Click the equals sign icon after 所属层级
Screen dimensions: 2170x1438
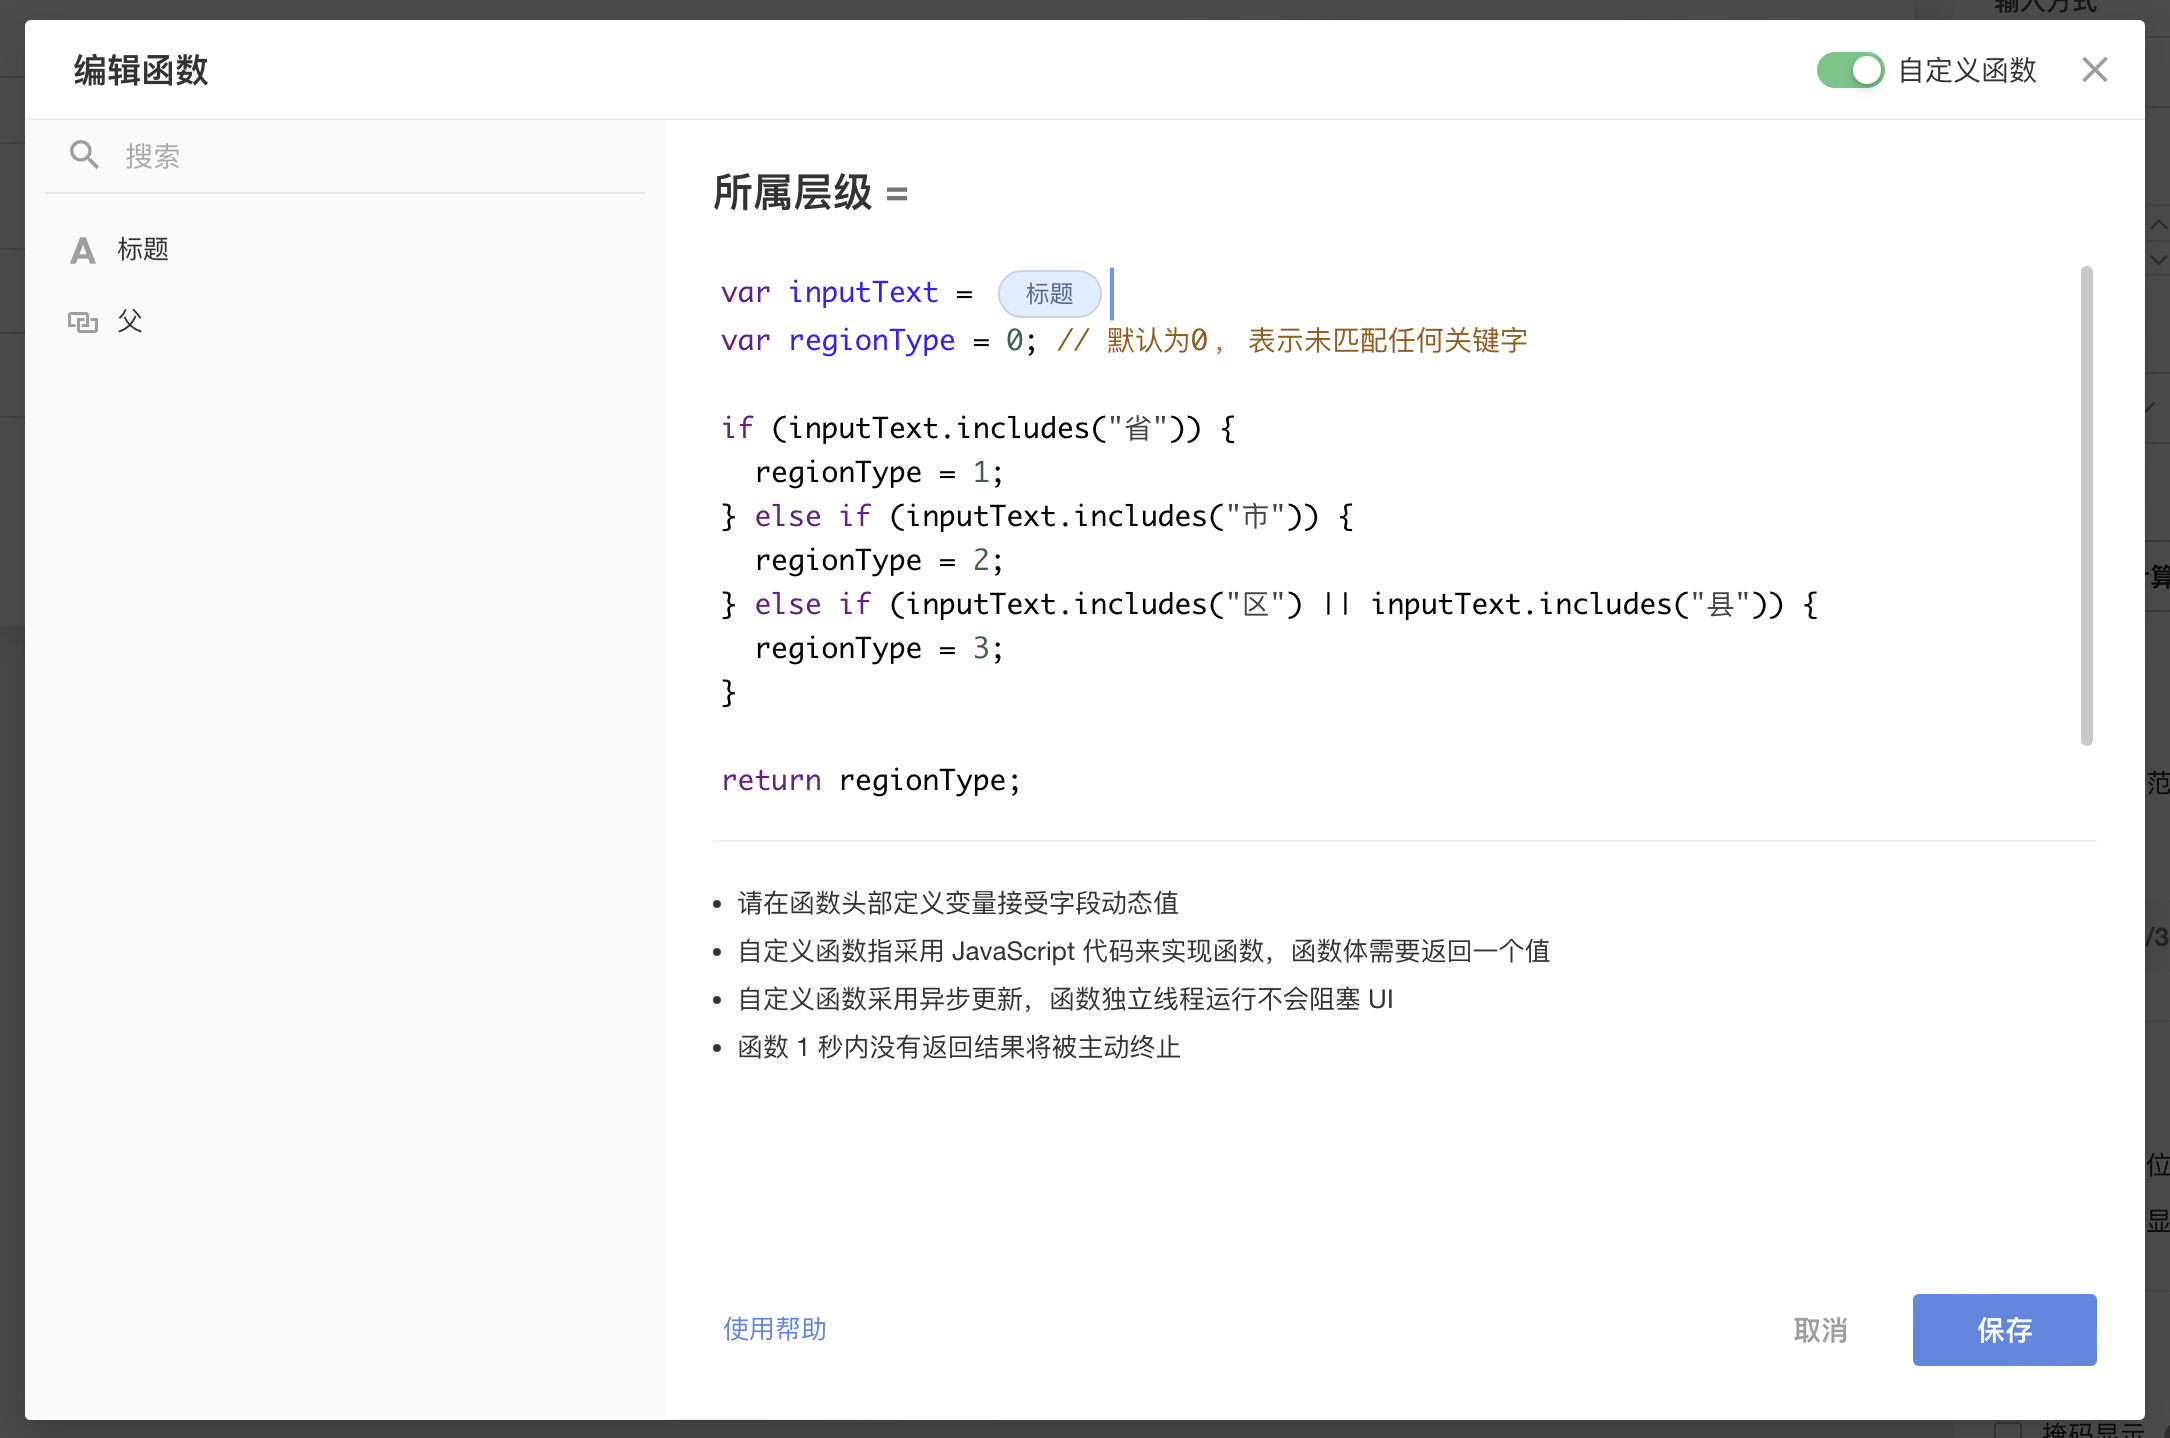tap(898, 195)
